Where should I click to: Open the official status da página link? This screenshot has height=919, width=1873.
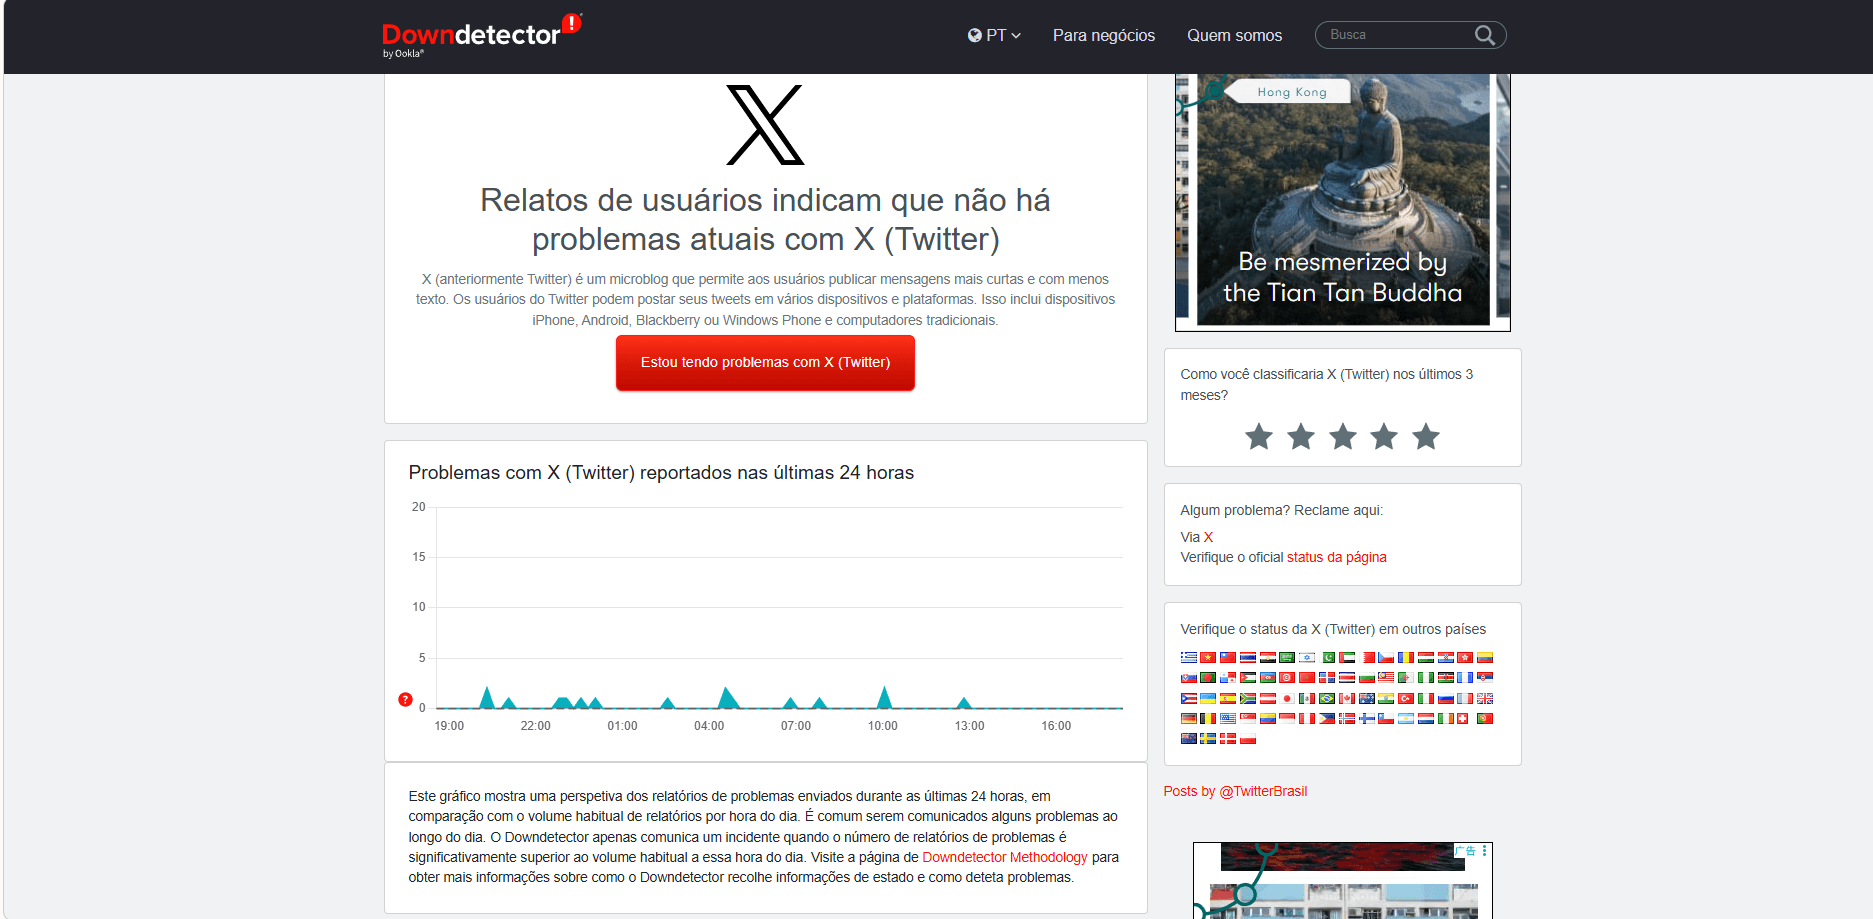click(x=1337, y=557)
